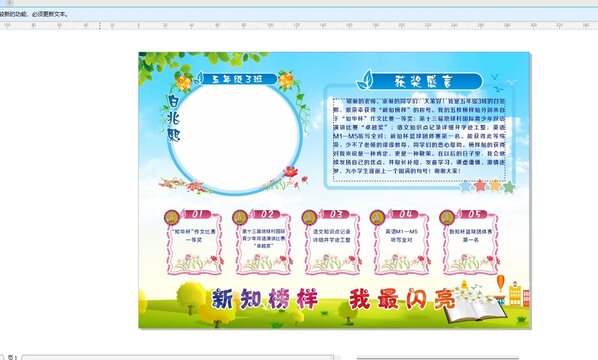Select the orange hot air balloon graphic
The height and width of the screenshot is (360, 598).
pyautogui.click(x=501, y=283)
